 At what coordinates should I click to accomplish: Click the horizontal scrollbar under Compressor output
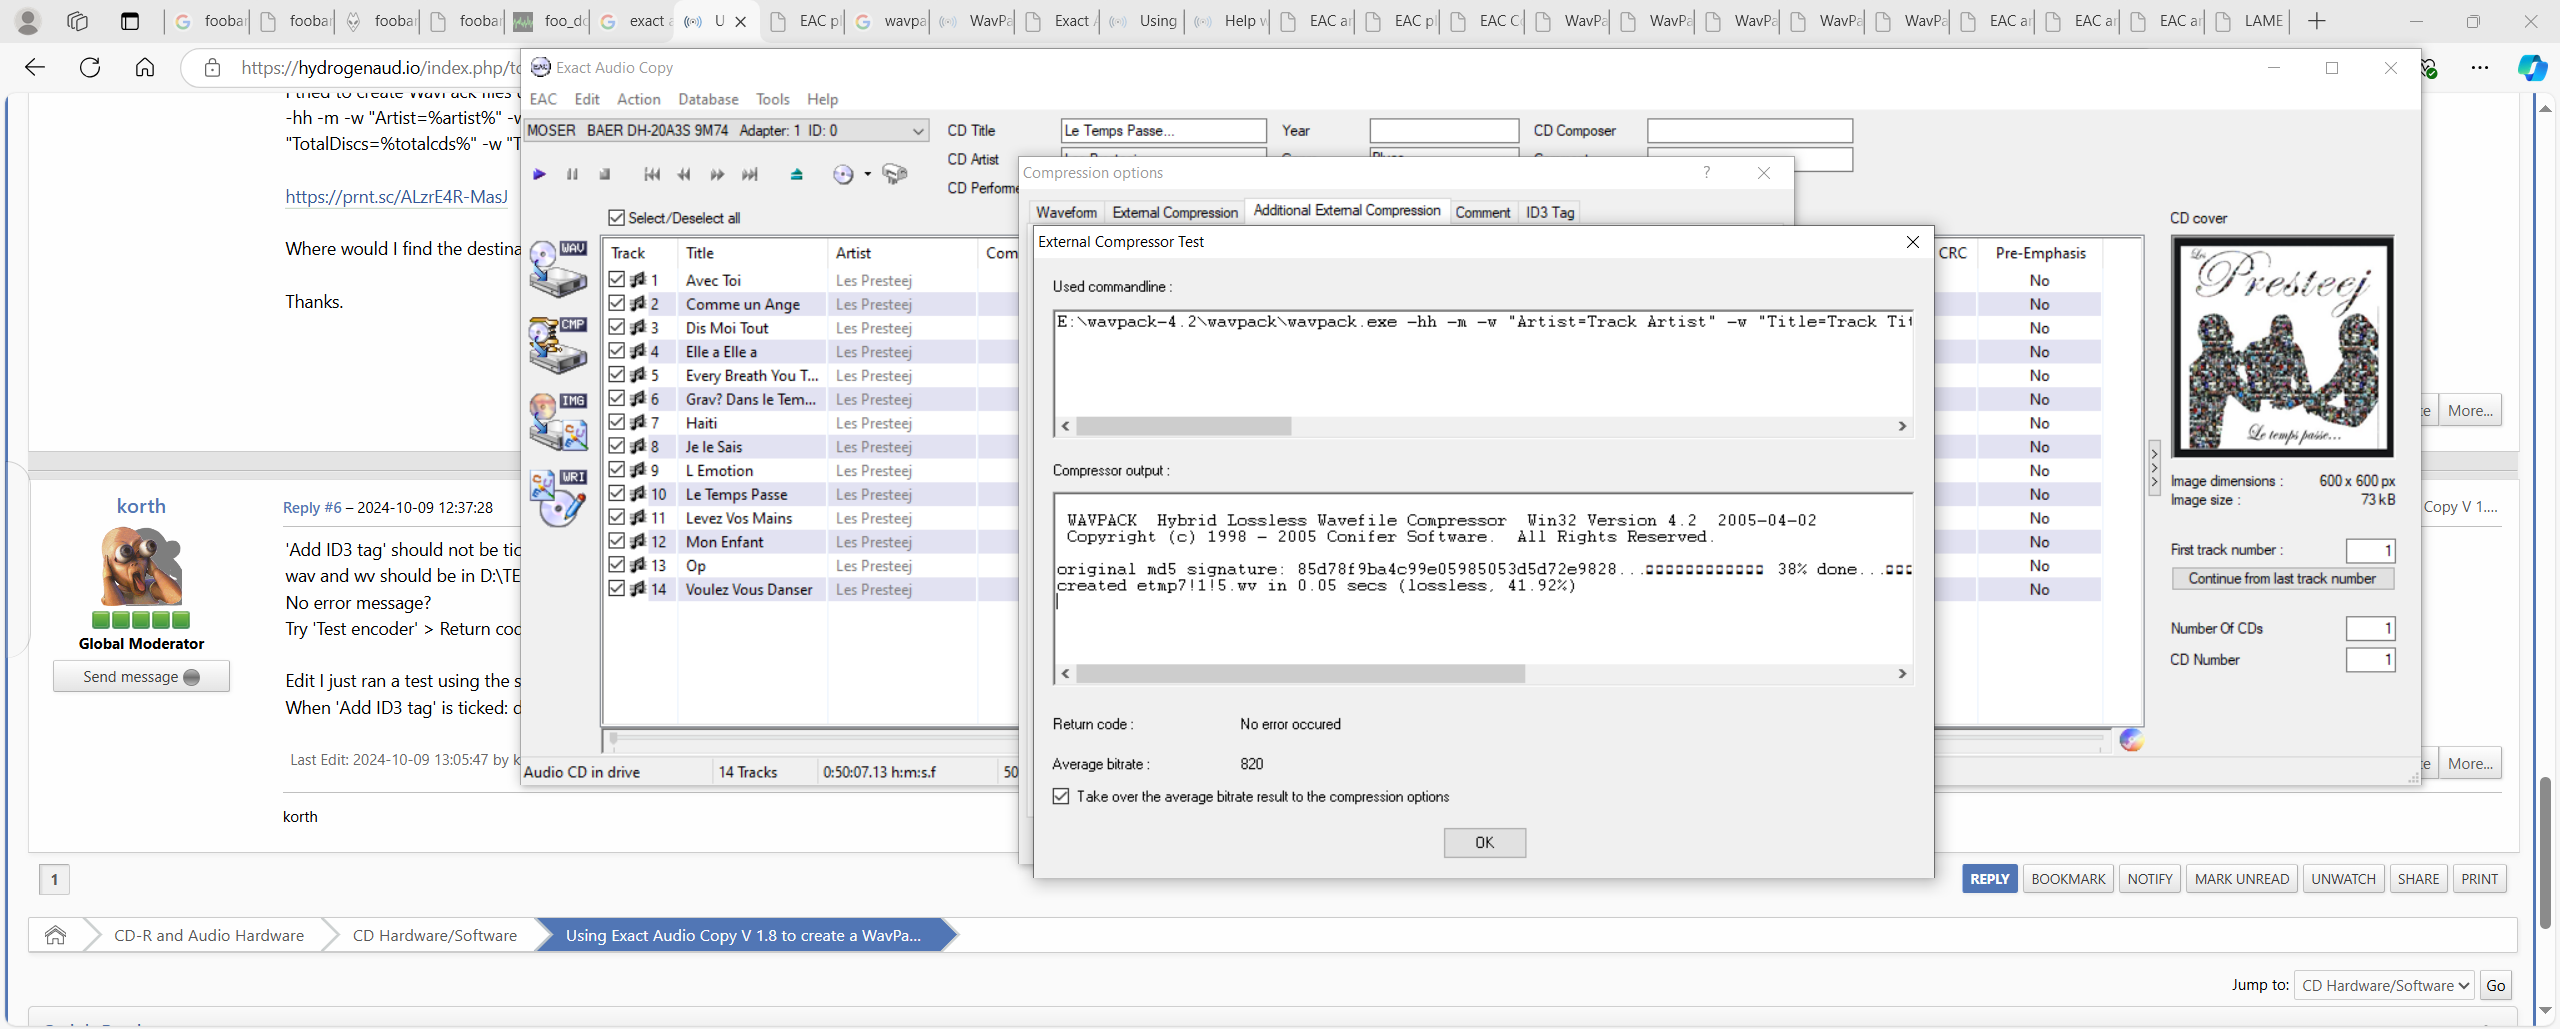(x=1300, y=674)
